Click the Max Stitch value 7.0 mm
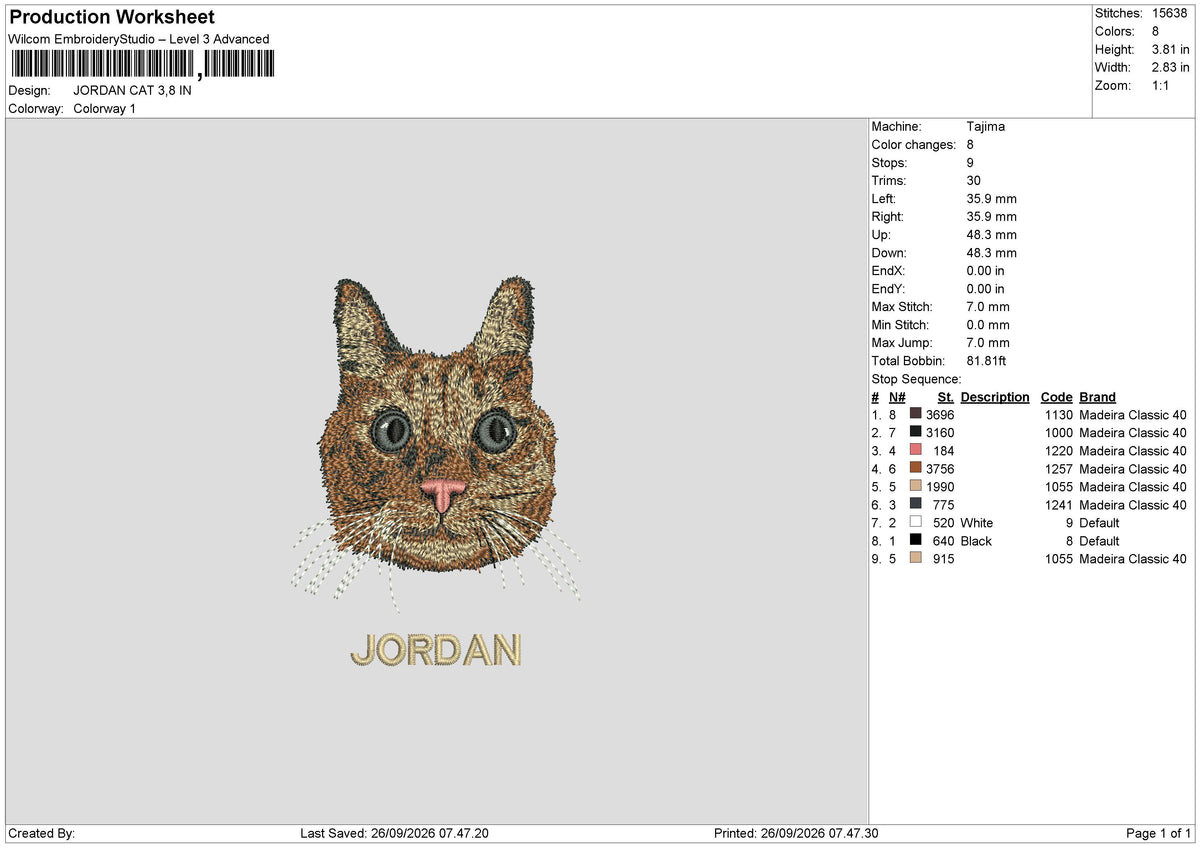This screenshot has width=1200, height=848. tap(989, 306)
